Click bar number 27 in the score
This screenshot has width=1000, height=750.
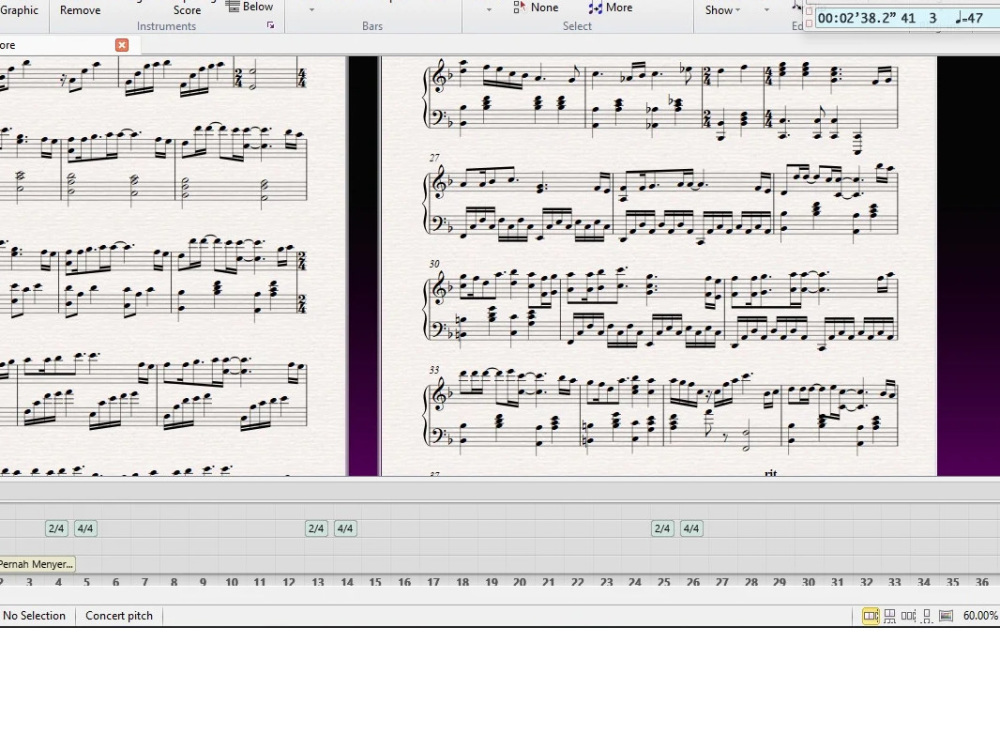point(434,158)
